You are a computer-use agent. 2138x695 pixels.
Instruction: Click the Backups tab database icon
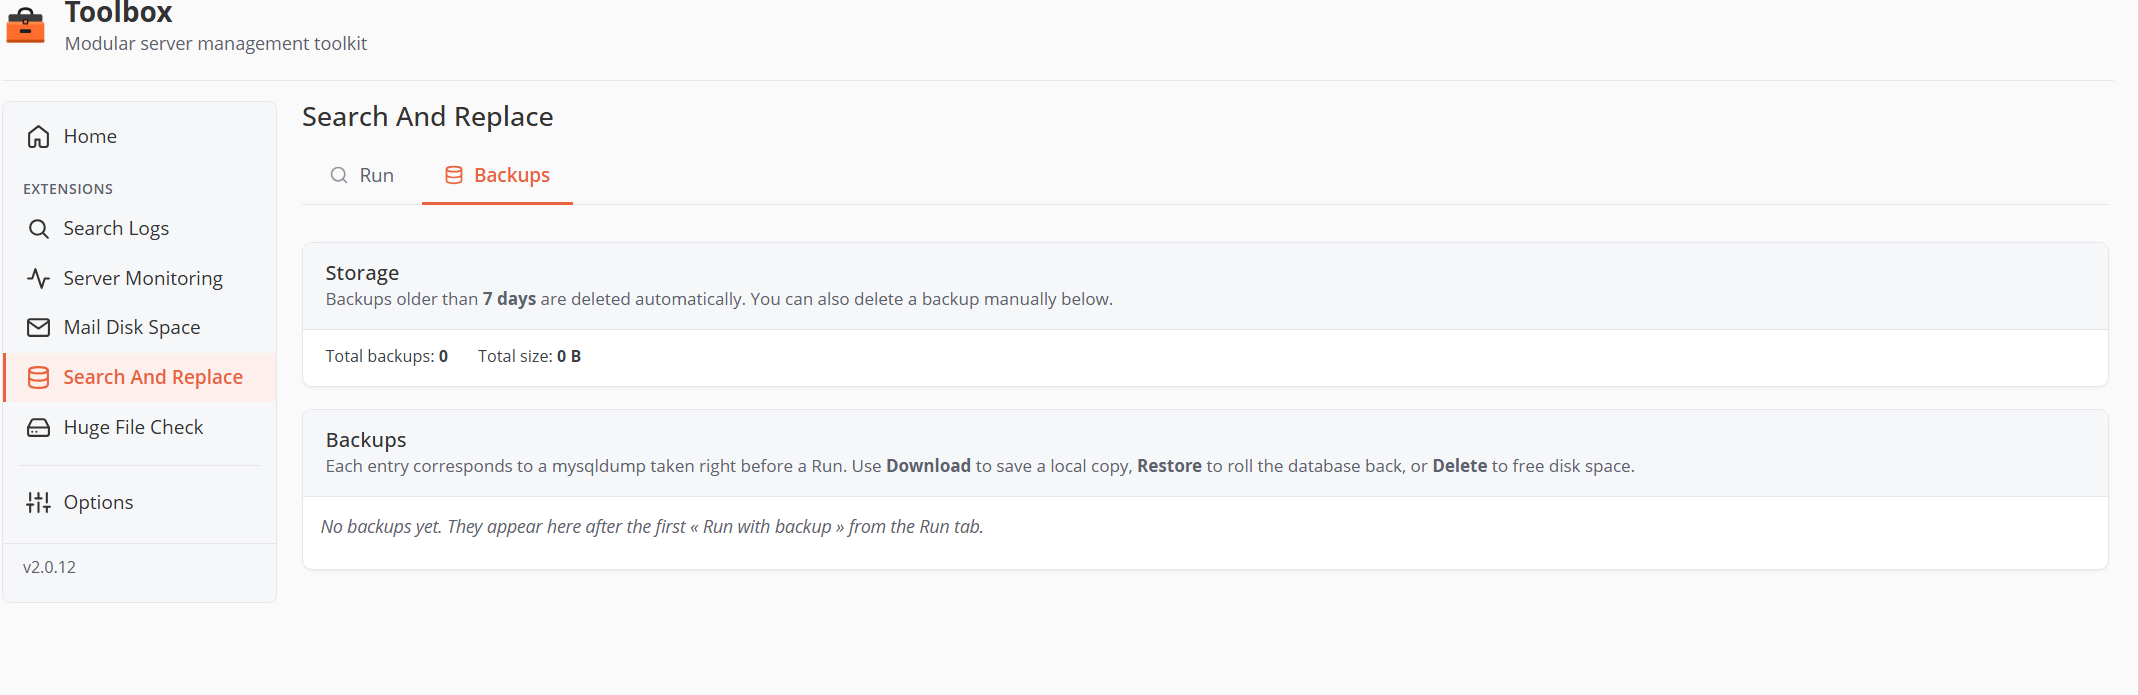(x=454, y=175)
